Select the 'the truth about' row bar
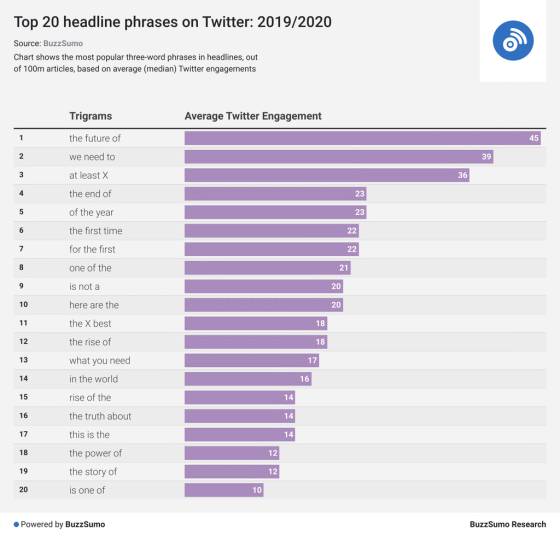 (x=240, y=416)
